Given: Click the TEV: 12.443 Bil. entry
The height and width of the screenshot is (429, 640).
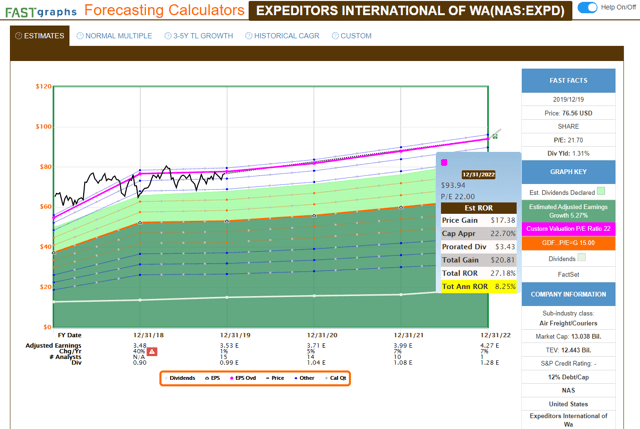Looking at the screenshot, I should click(x=568, y=350).
